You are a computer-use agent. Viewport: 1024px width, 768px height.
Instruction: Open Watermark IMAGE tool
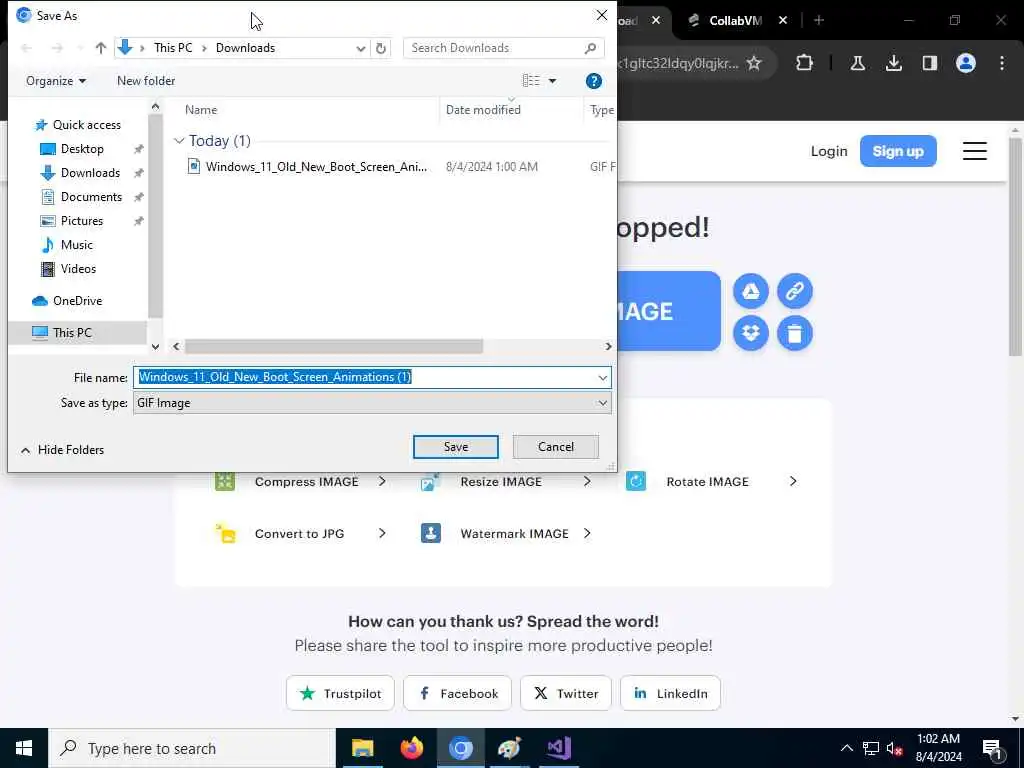[x=506, y=534]
